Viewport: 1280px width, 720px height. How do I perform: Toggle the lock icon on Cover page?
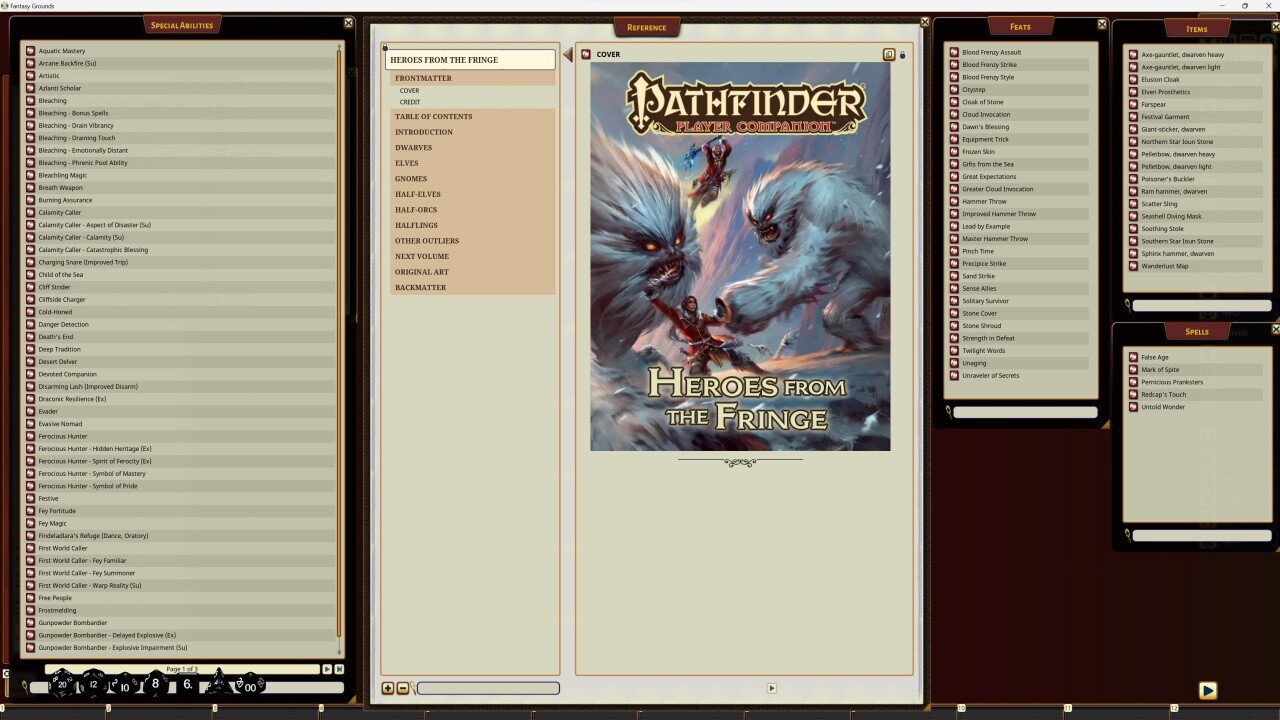pos(902,55)
